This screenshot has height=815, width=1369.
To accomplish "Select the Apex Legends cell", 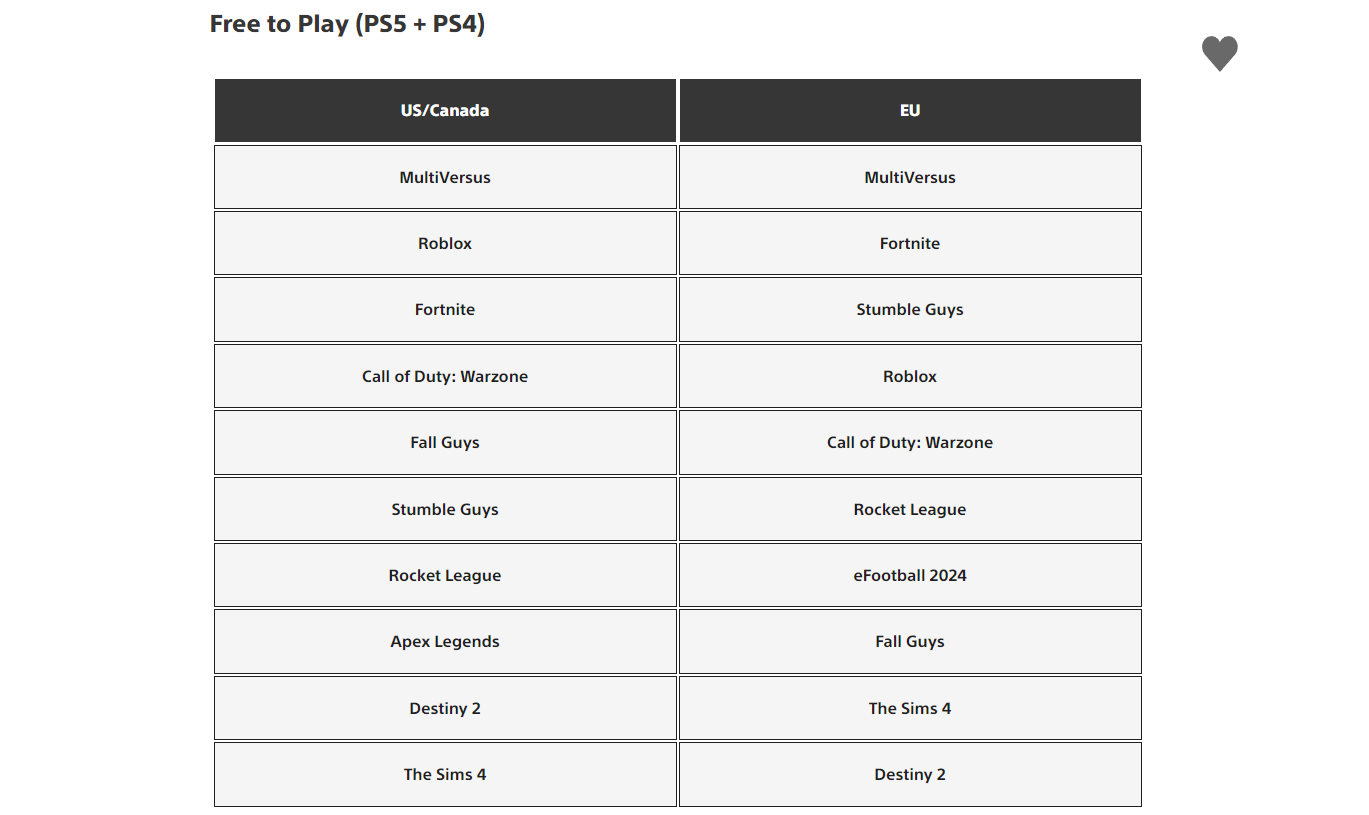I will (445, 641).
